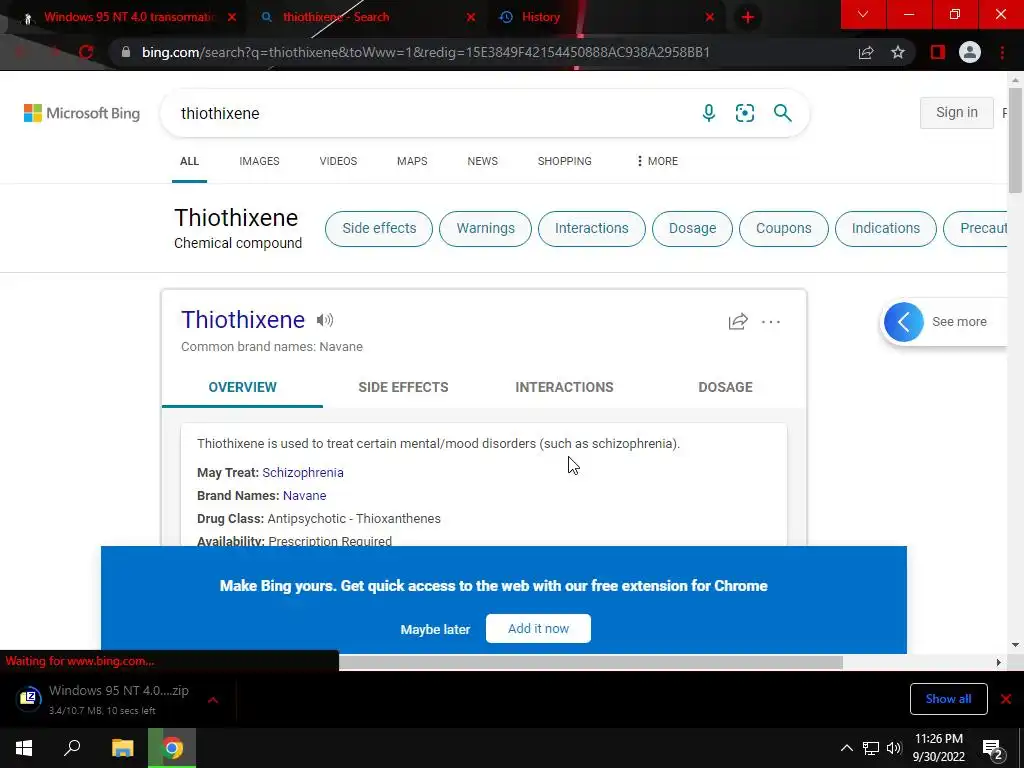Reload the page with the refresh icon
This screenshot has width=1024, height=768.
pyautogui.click(x=86, y=52)
